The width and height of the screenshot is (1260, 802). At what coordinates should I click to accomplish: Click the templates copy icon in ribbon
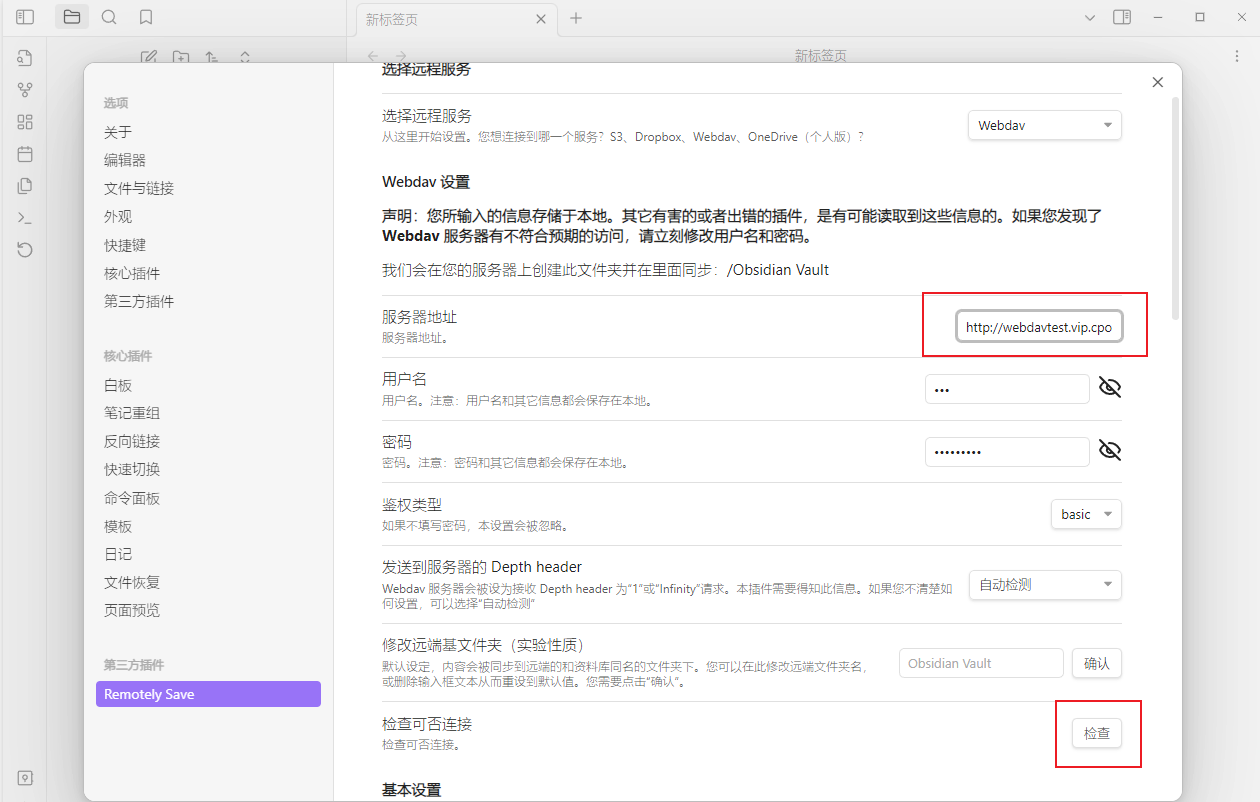coord(25,186)
